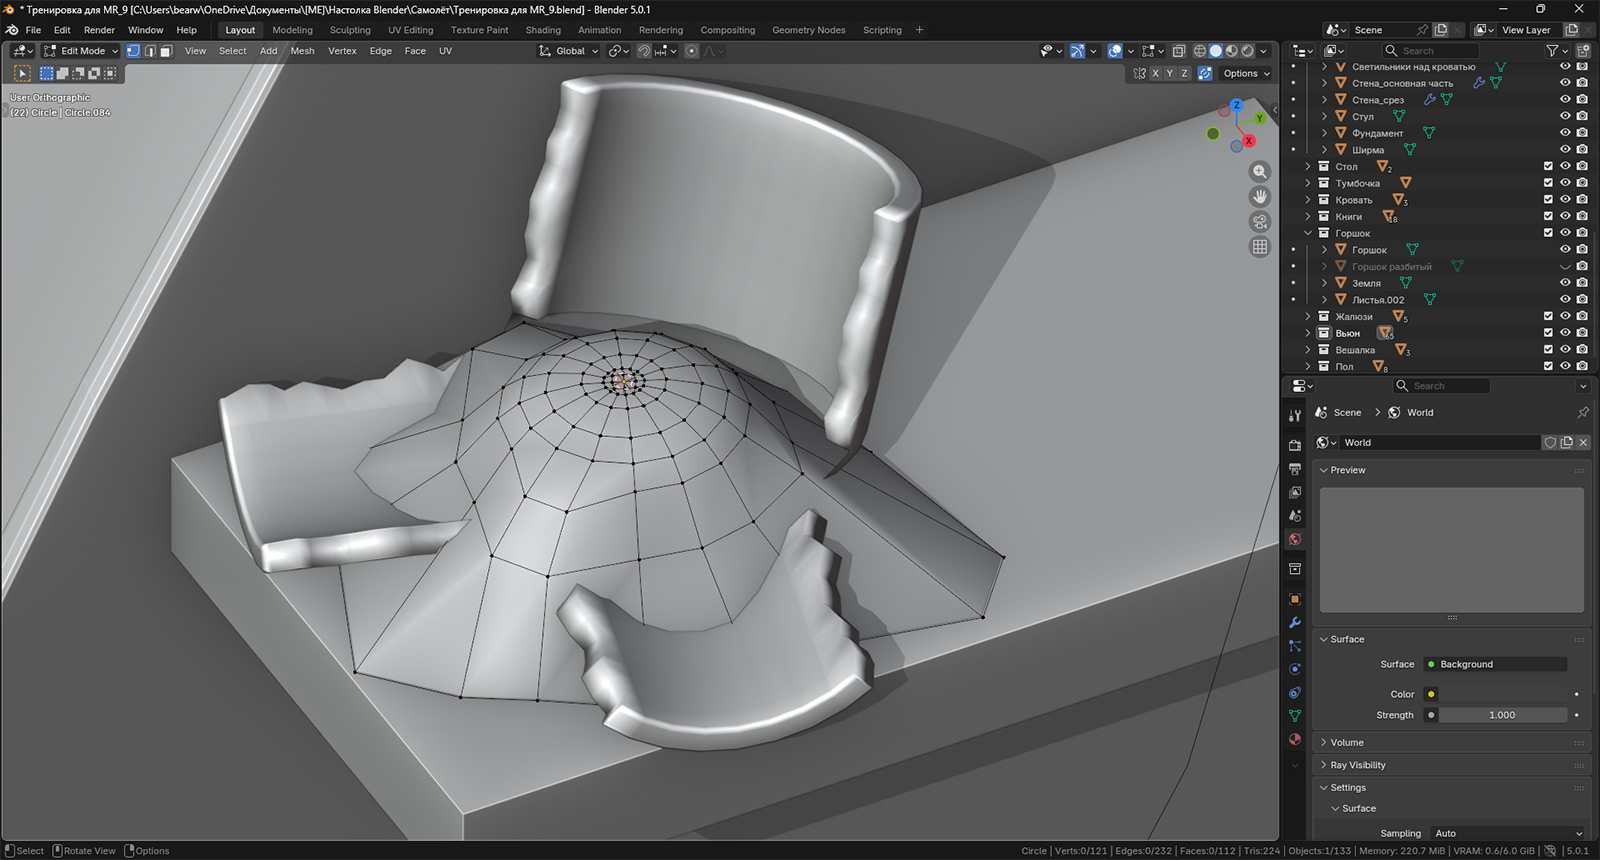
Task: Uncheck the Кровать collection checkbox
Action: [1548, 200]
